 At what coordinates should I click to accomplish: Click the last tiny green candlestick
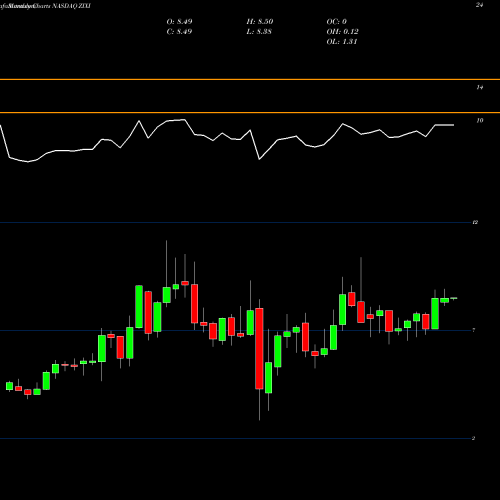[454, 298]
